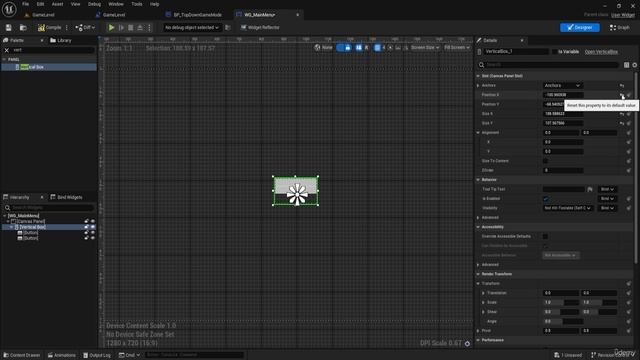Screen dimensions: 640x360
Task: Select Vertical Box in the Palette results
Action: (x=49, y=67)
